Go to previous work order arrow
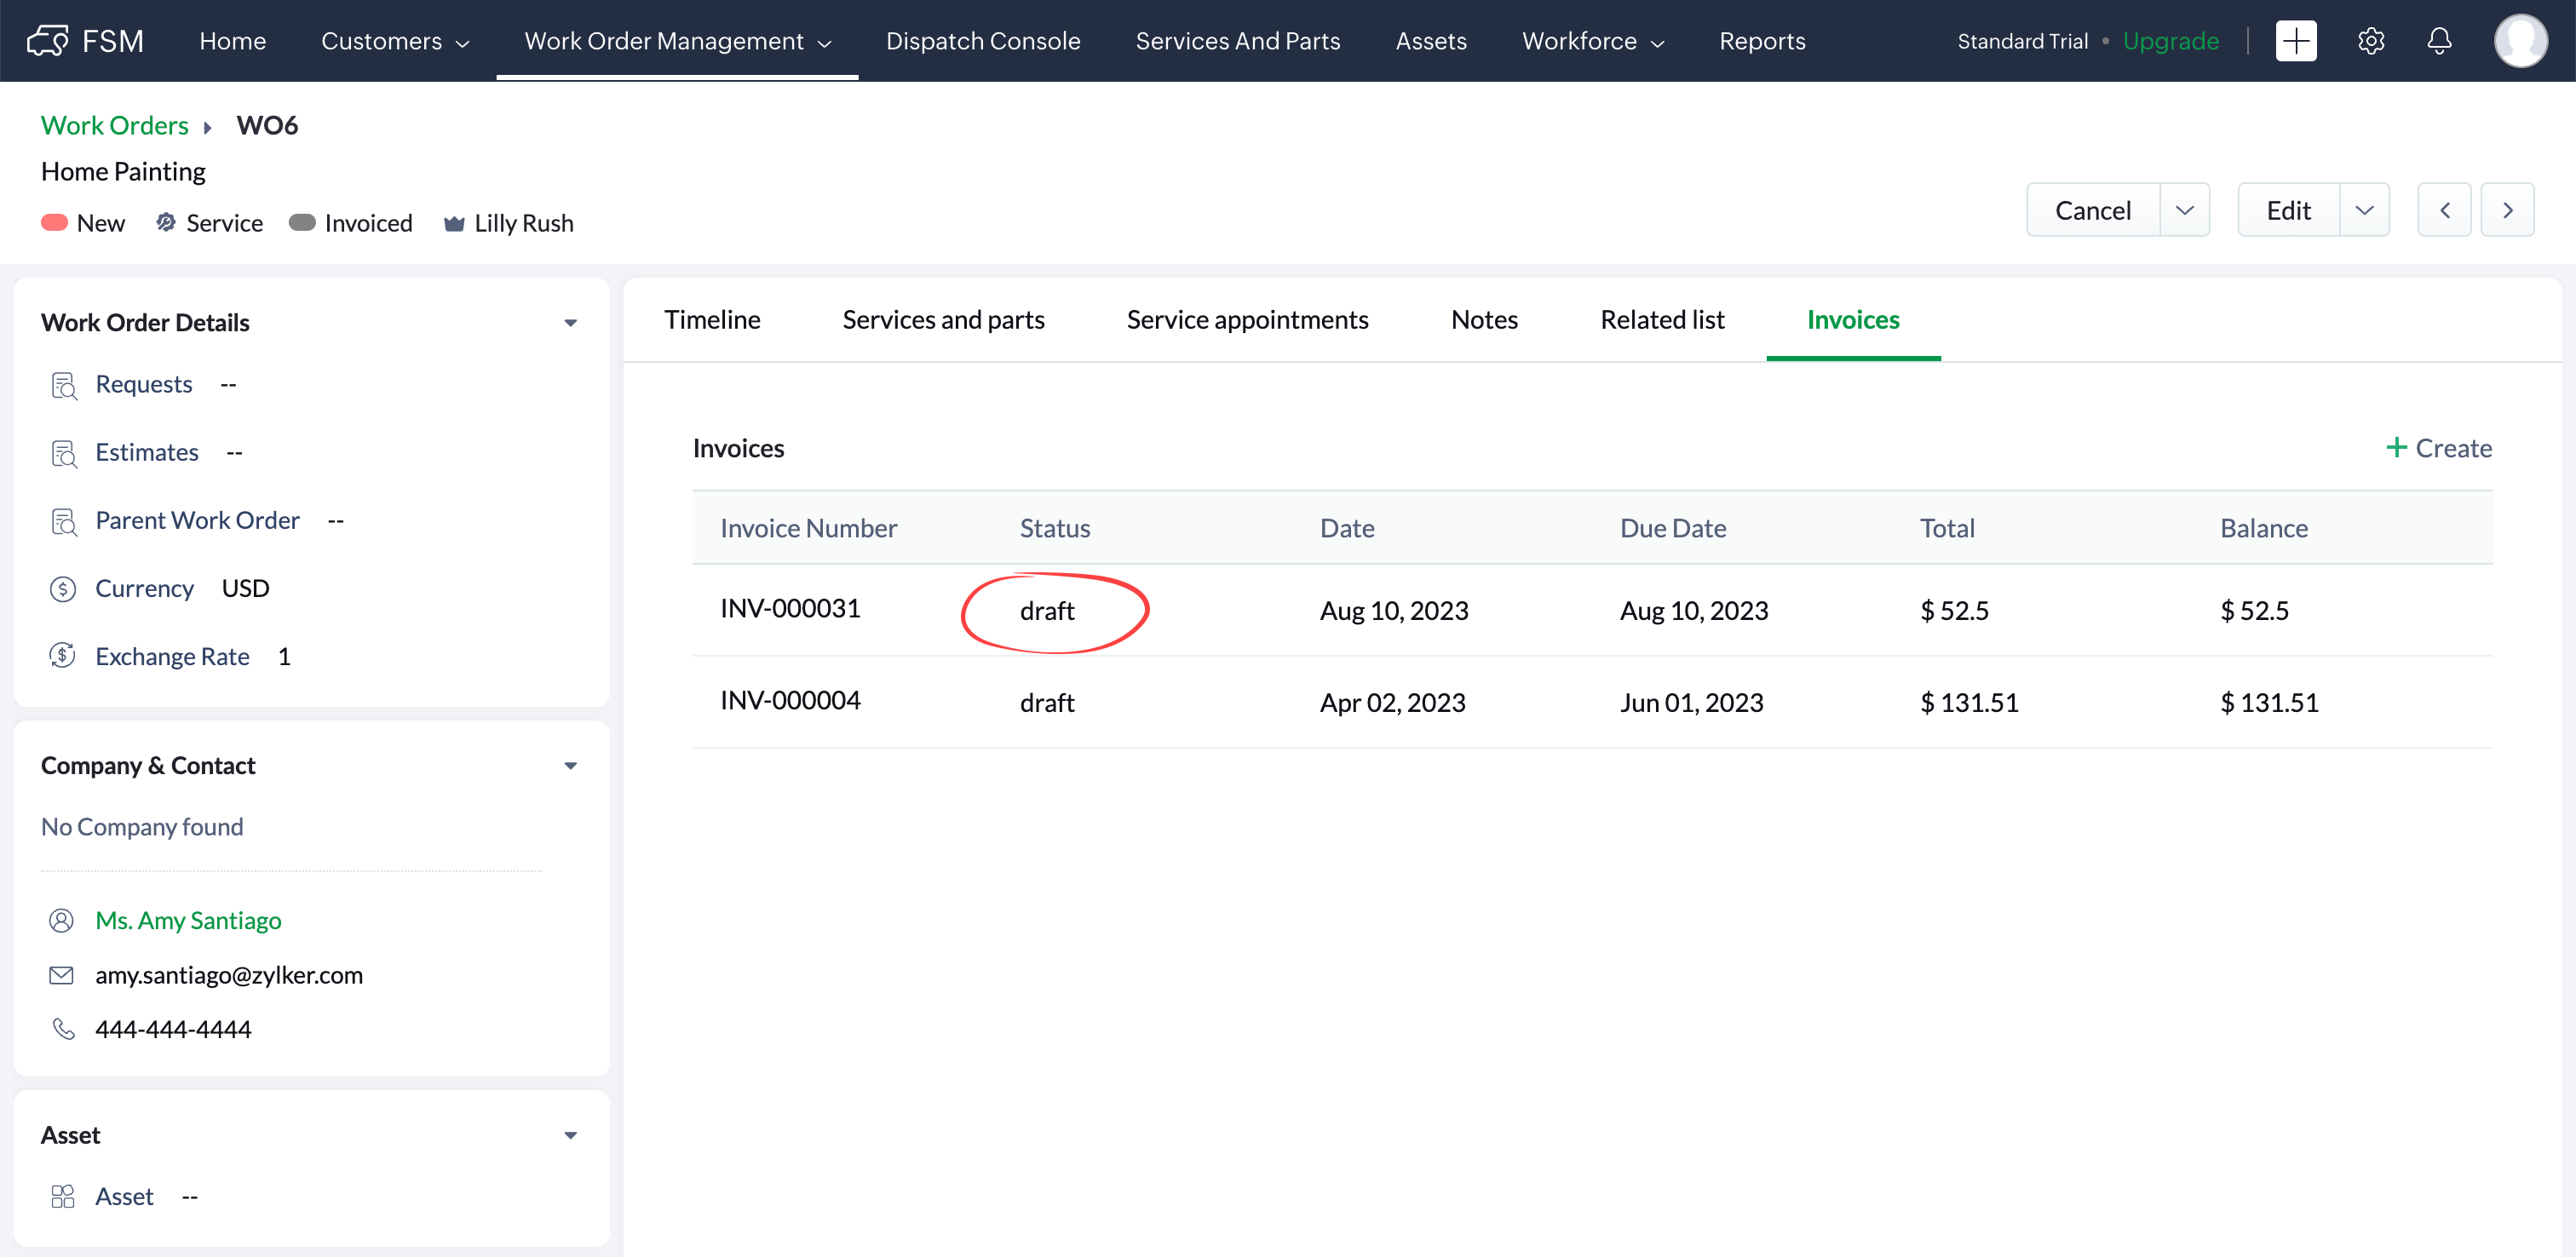Image resolution: width=2576 pixels, height=1257 pixels. point(2444,210)
